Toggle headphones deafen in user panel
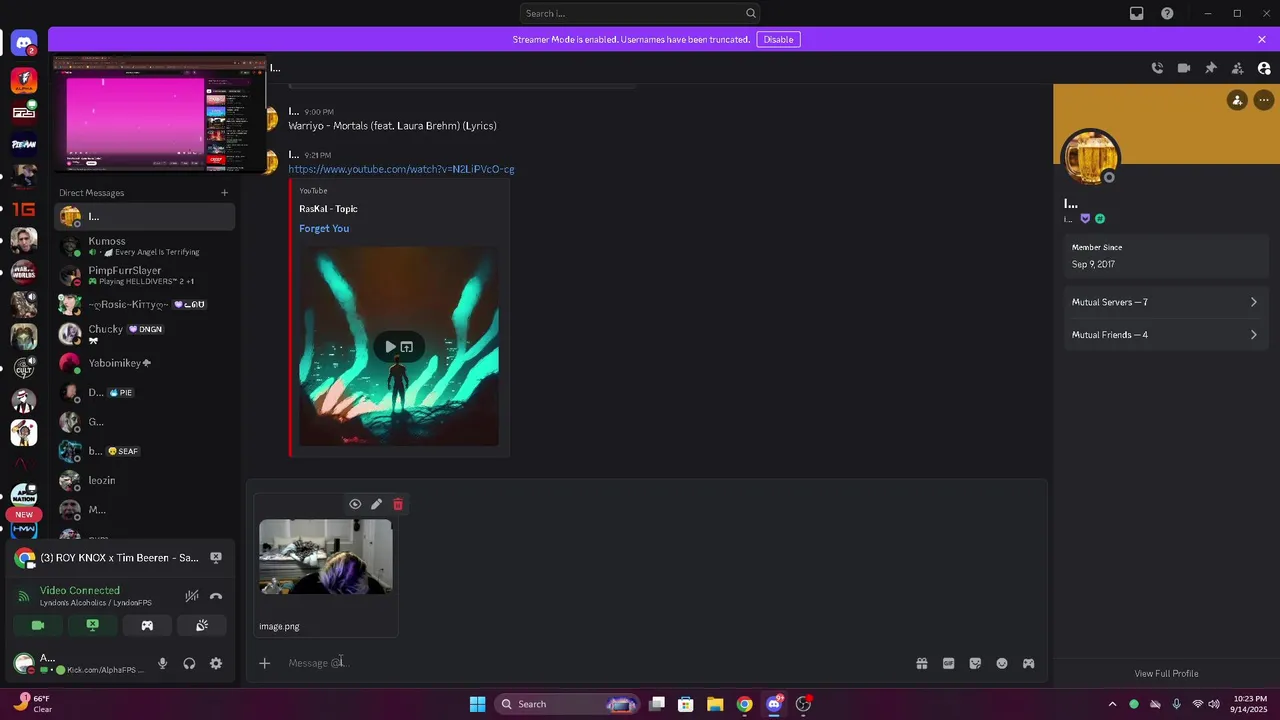 [x=189, y=663]
